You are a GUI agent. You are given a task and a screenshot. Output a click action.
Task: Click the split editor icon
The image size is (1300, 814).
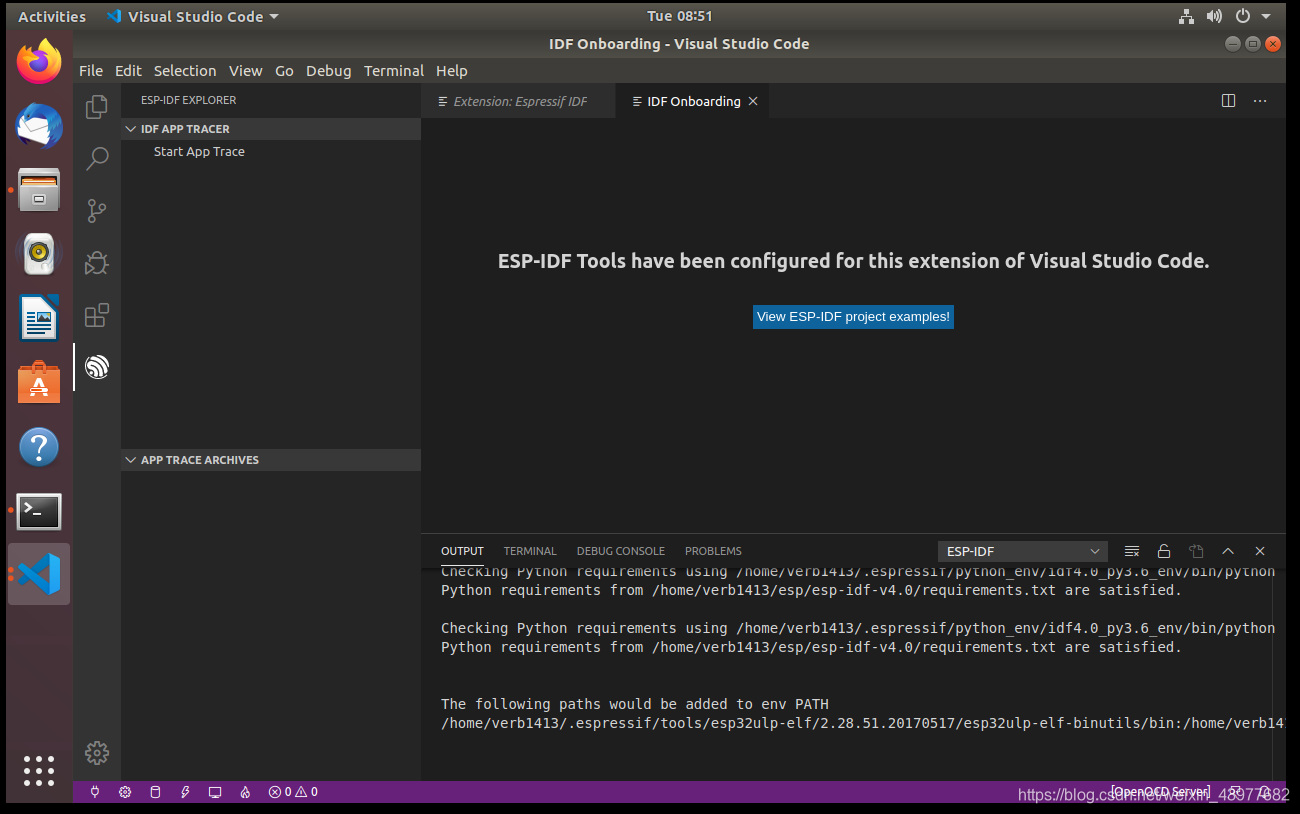[1229, 101]
